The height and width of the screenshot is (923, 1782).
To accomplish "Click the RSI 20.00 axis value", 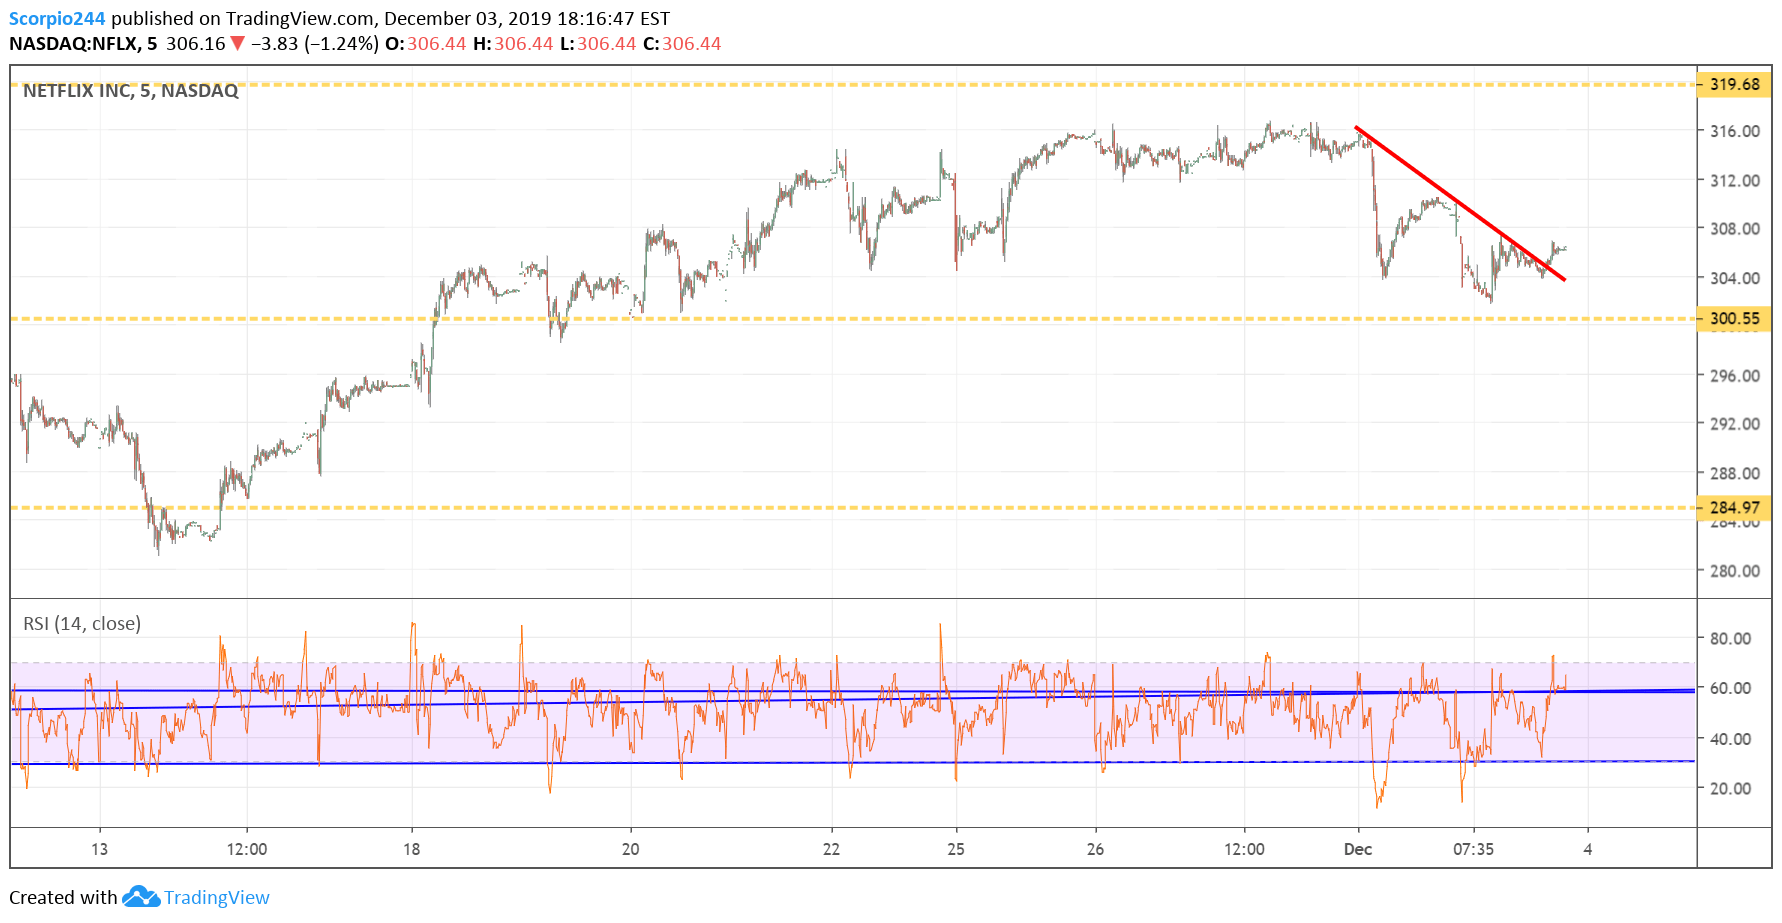I will coord(1730,788).
